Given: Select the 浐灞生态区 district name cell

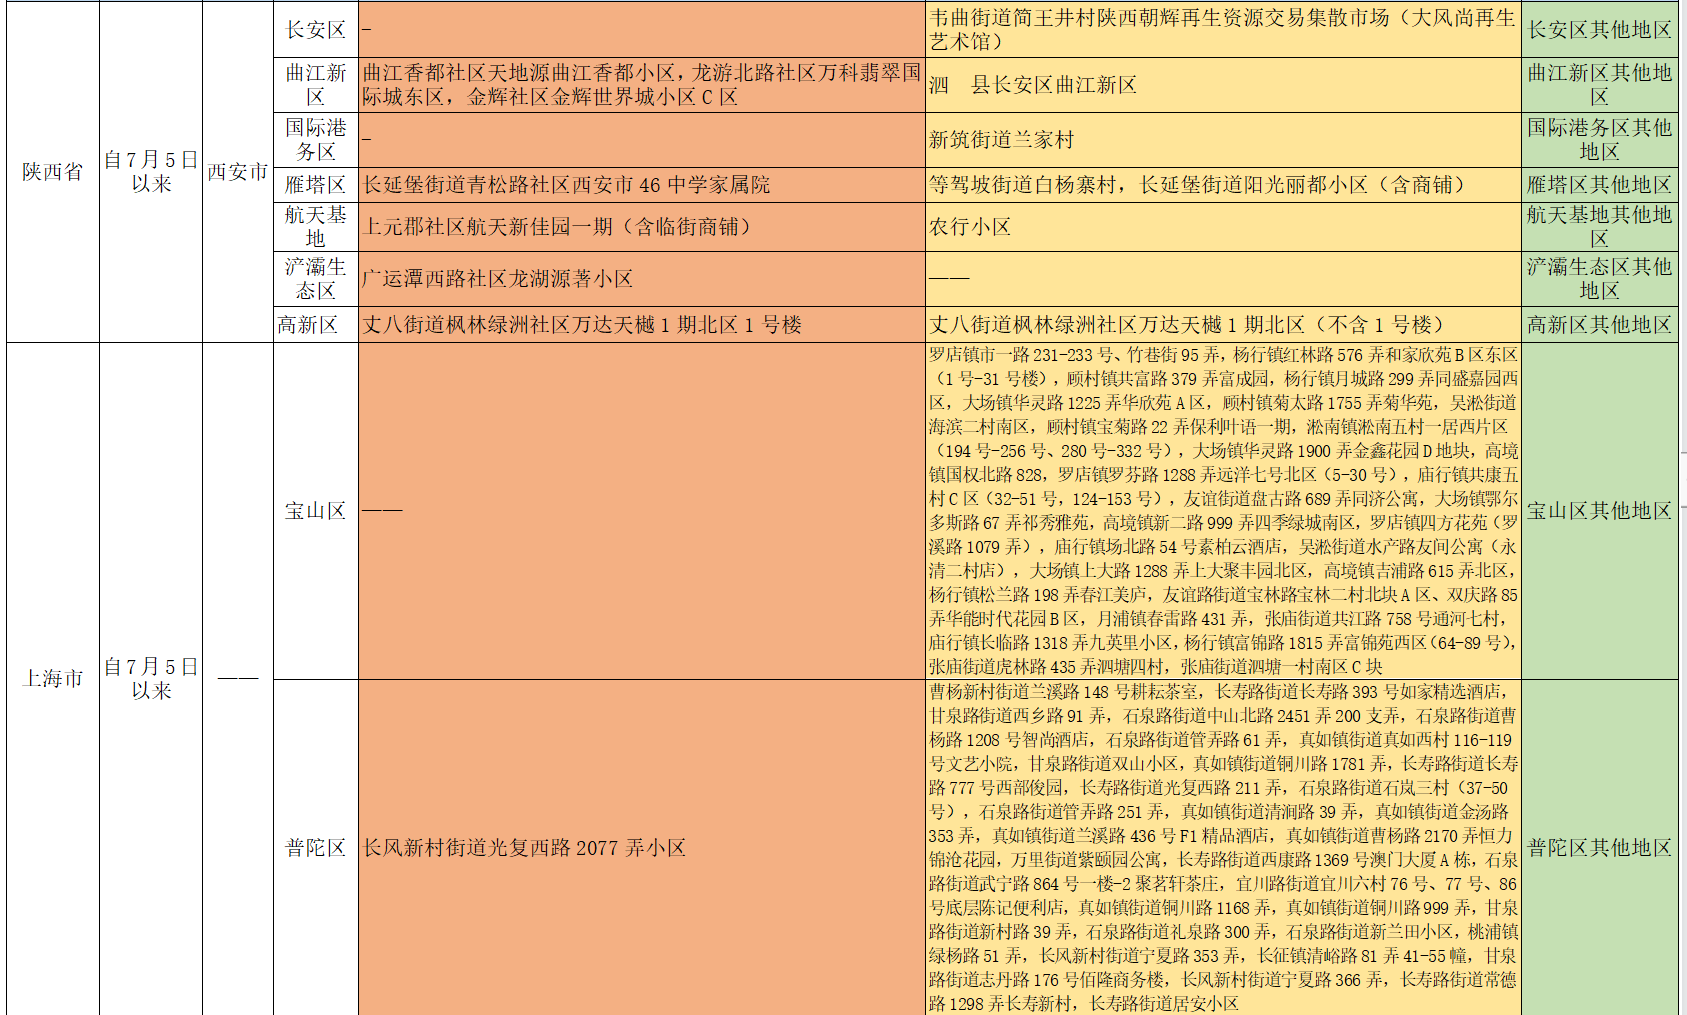Looking at the screenshot, I should coord(315,279).
